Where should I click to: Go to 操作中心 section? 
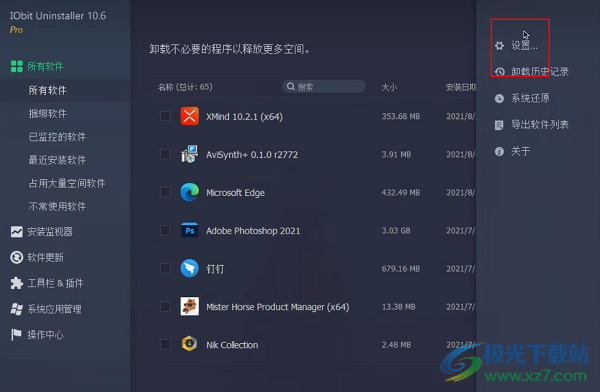point(45,335)
